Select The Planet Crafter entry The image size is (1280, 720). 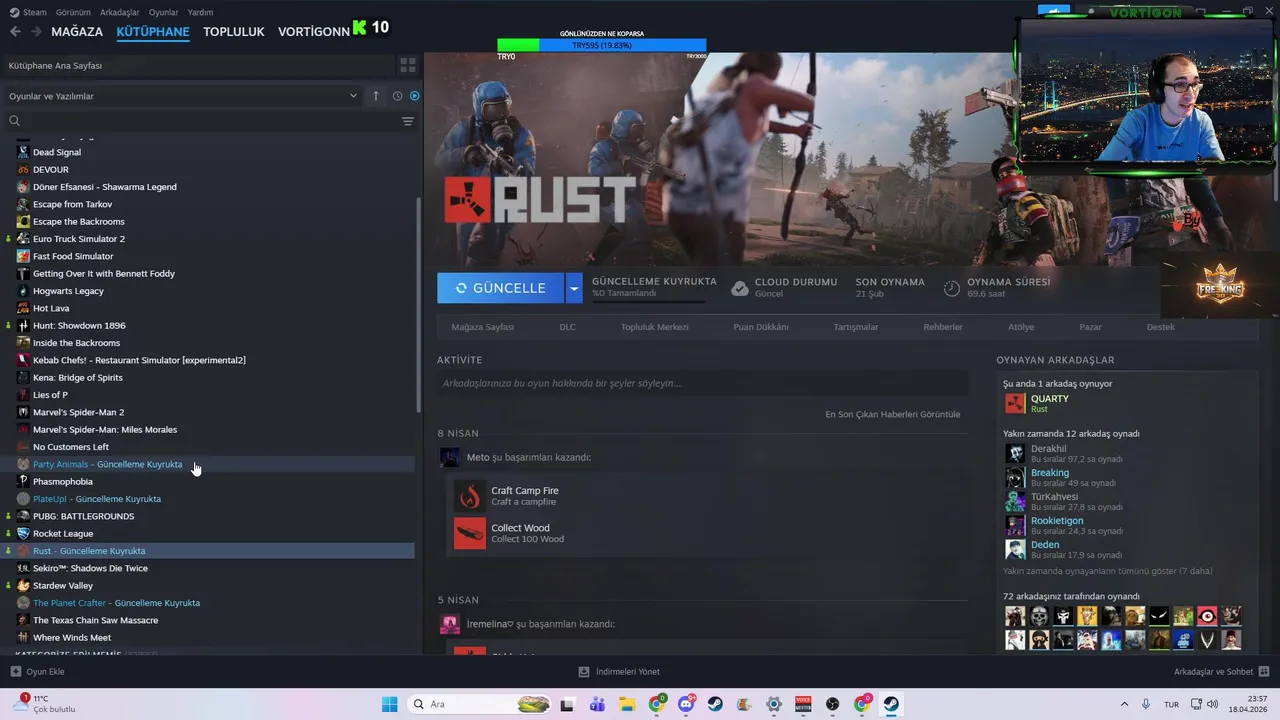(208, 603)
